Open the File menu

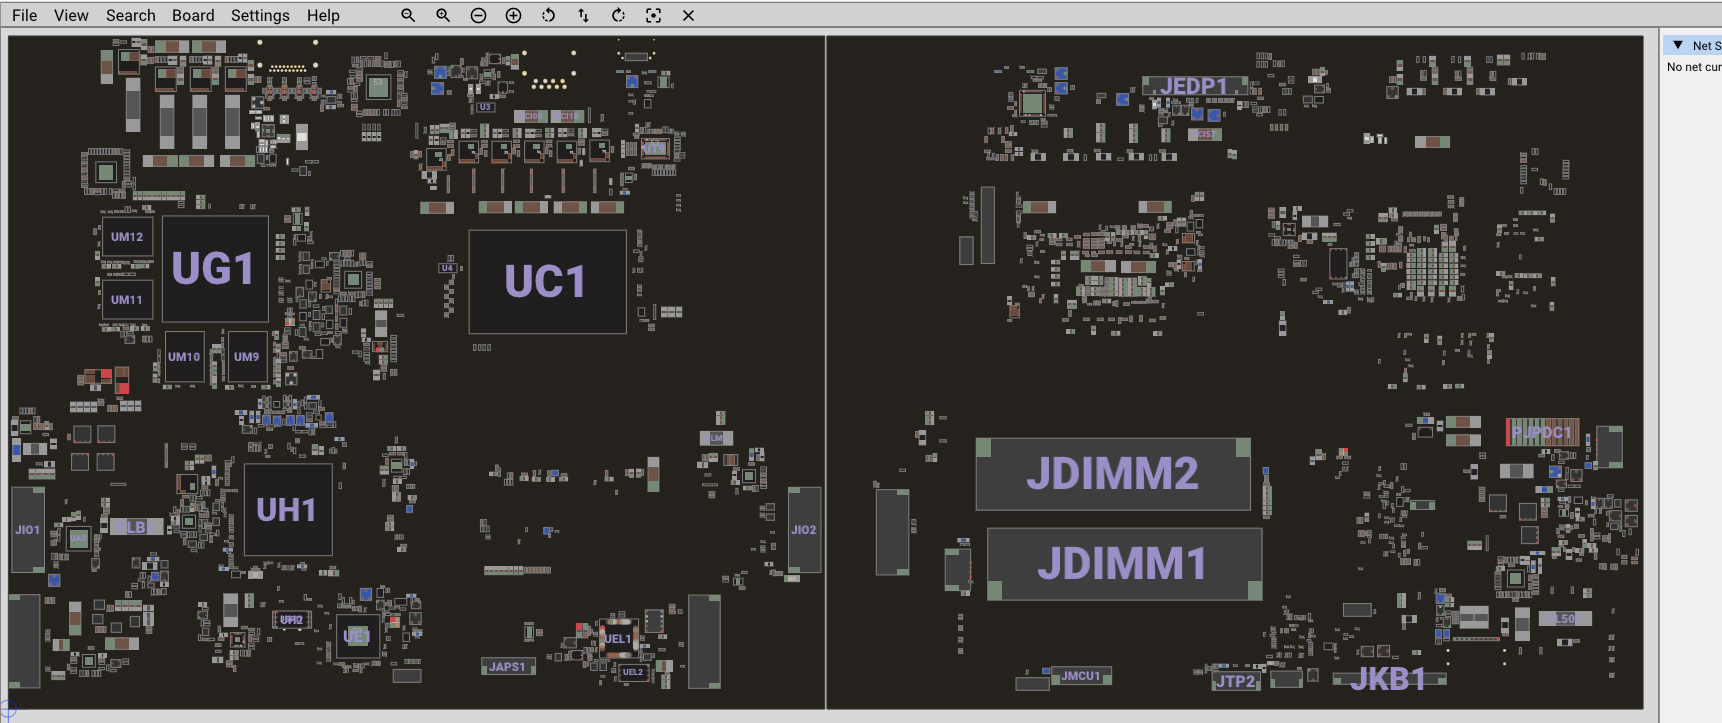pos(24,15)
